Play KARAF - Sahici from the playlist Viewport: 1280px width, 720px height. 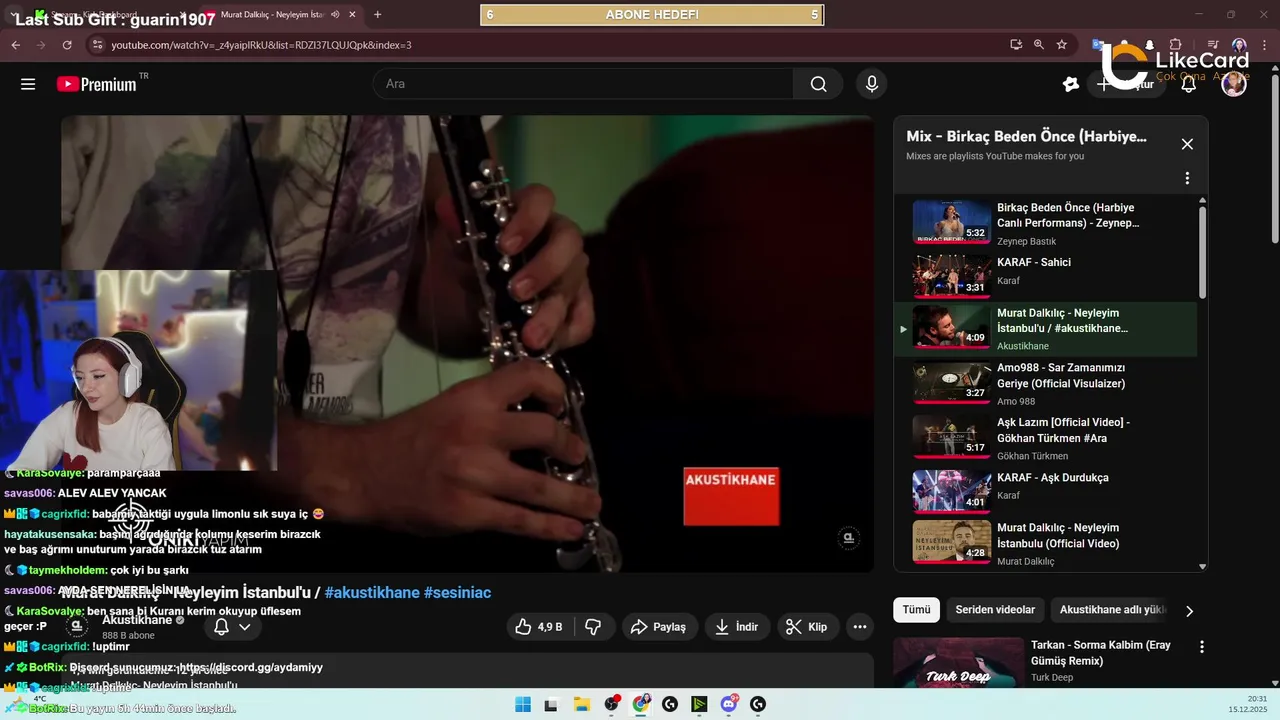click(1045, 274)
